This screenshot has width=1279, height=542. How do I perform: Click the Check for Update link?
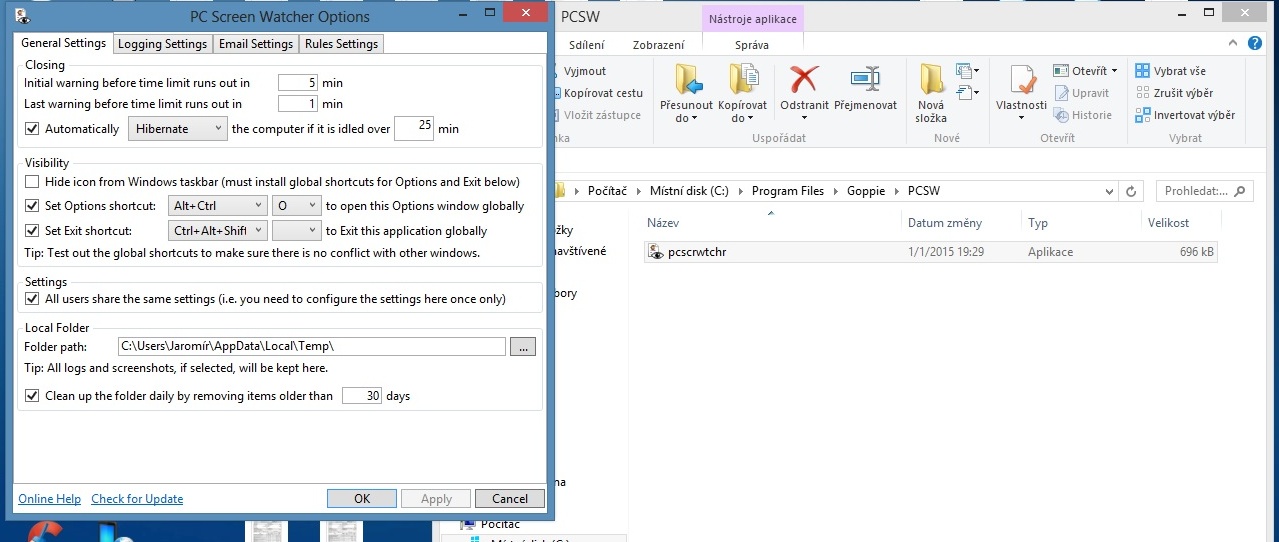pos(137,499)
